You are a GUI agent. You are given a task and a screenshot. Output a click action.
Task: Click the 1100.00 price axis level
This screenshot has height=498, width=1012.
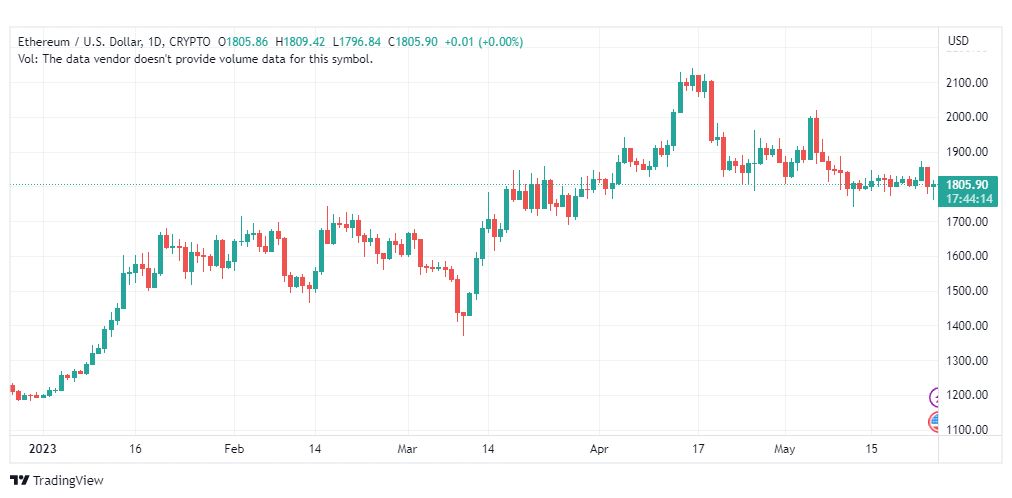[x=967, y=430]
